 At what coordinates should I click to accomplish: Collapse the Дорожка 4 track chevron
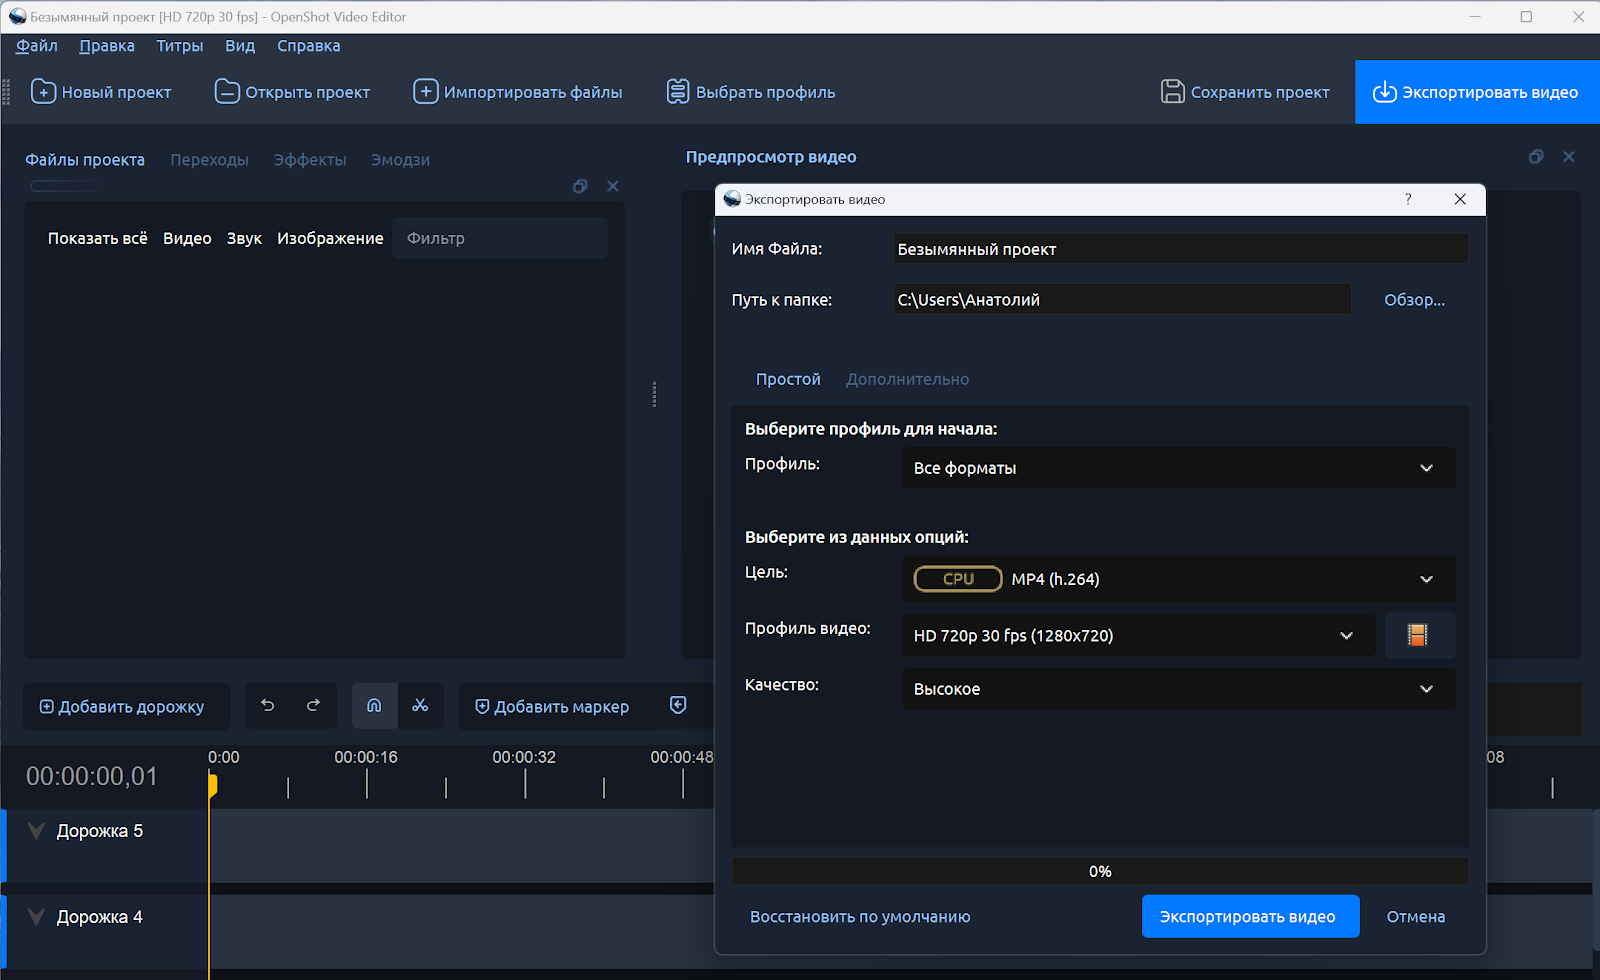[x=36, y=917]
